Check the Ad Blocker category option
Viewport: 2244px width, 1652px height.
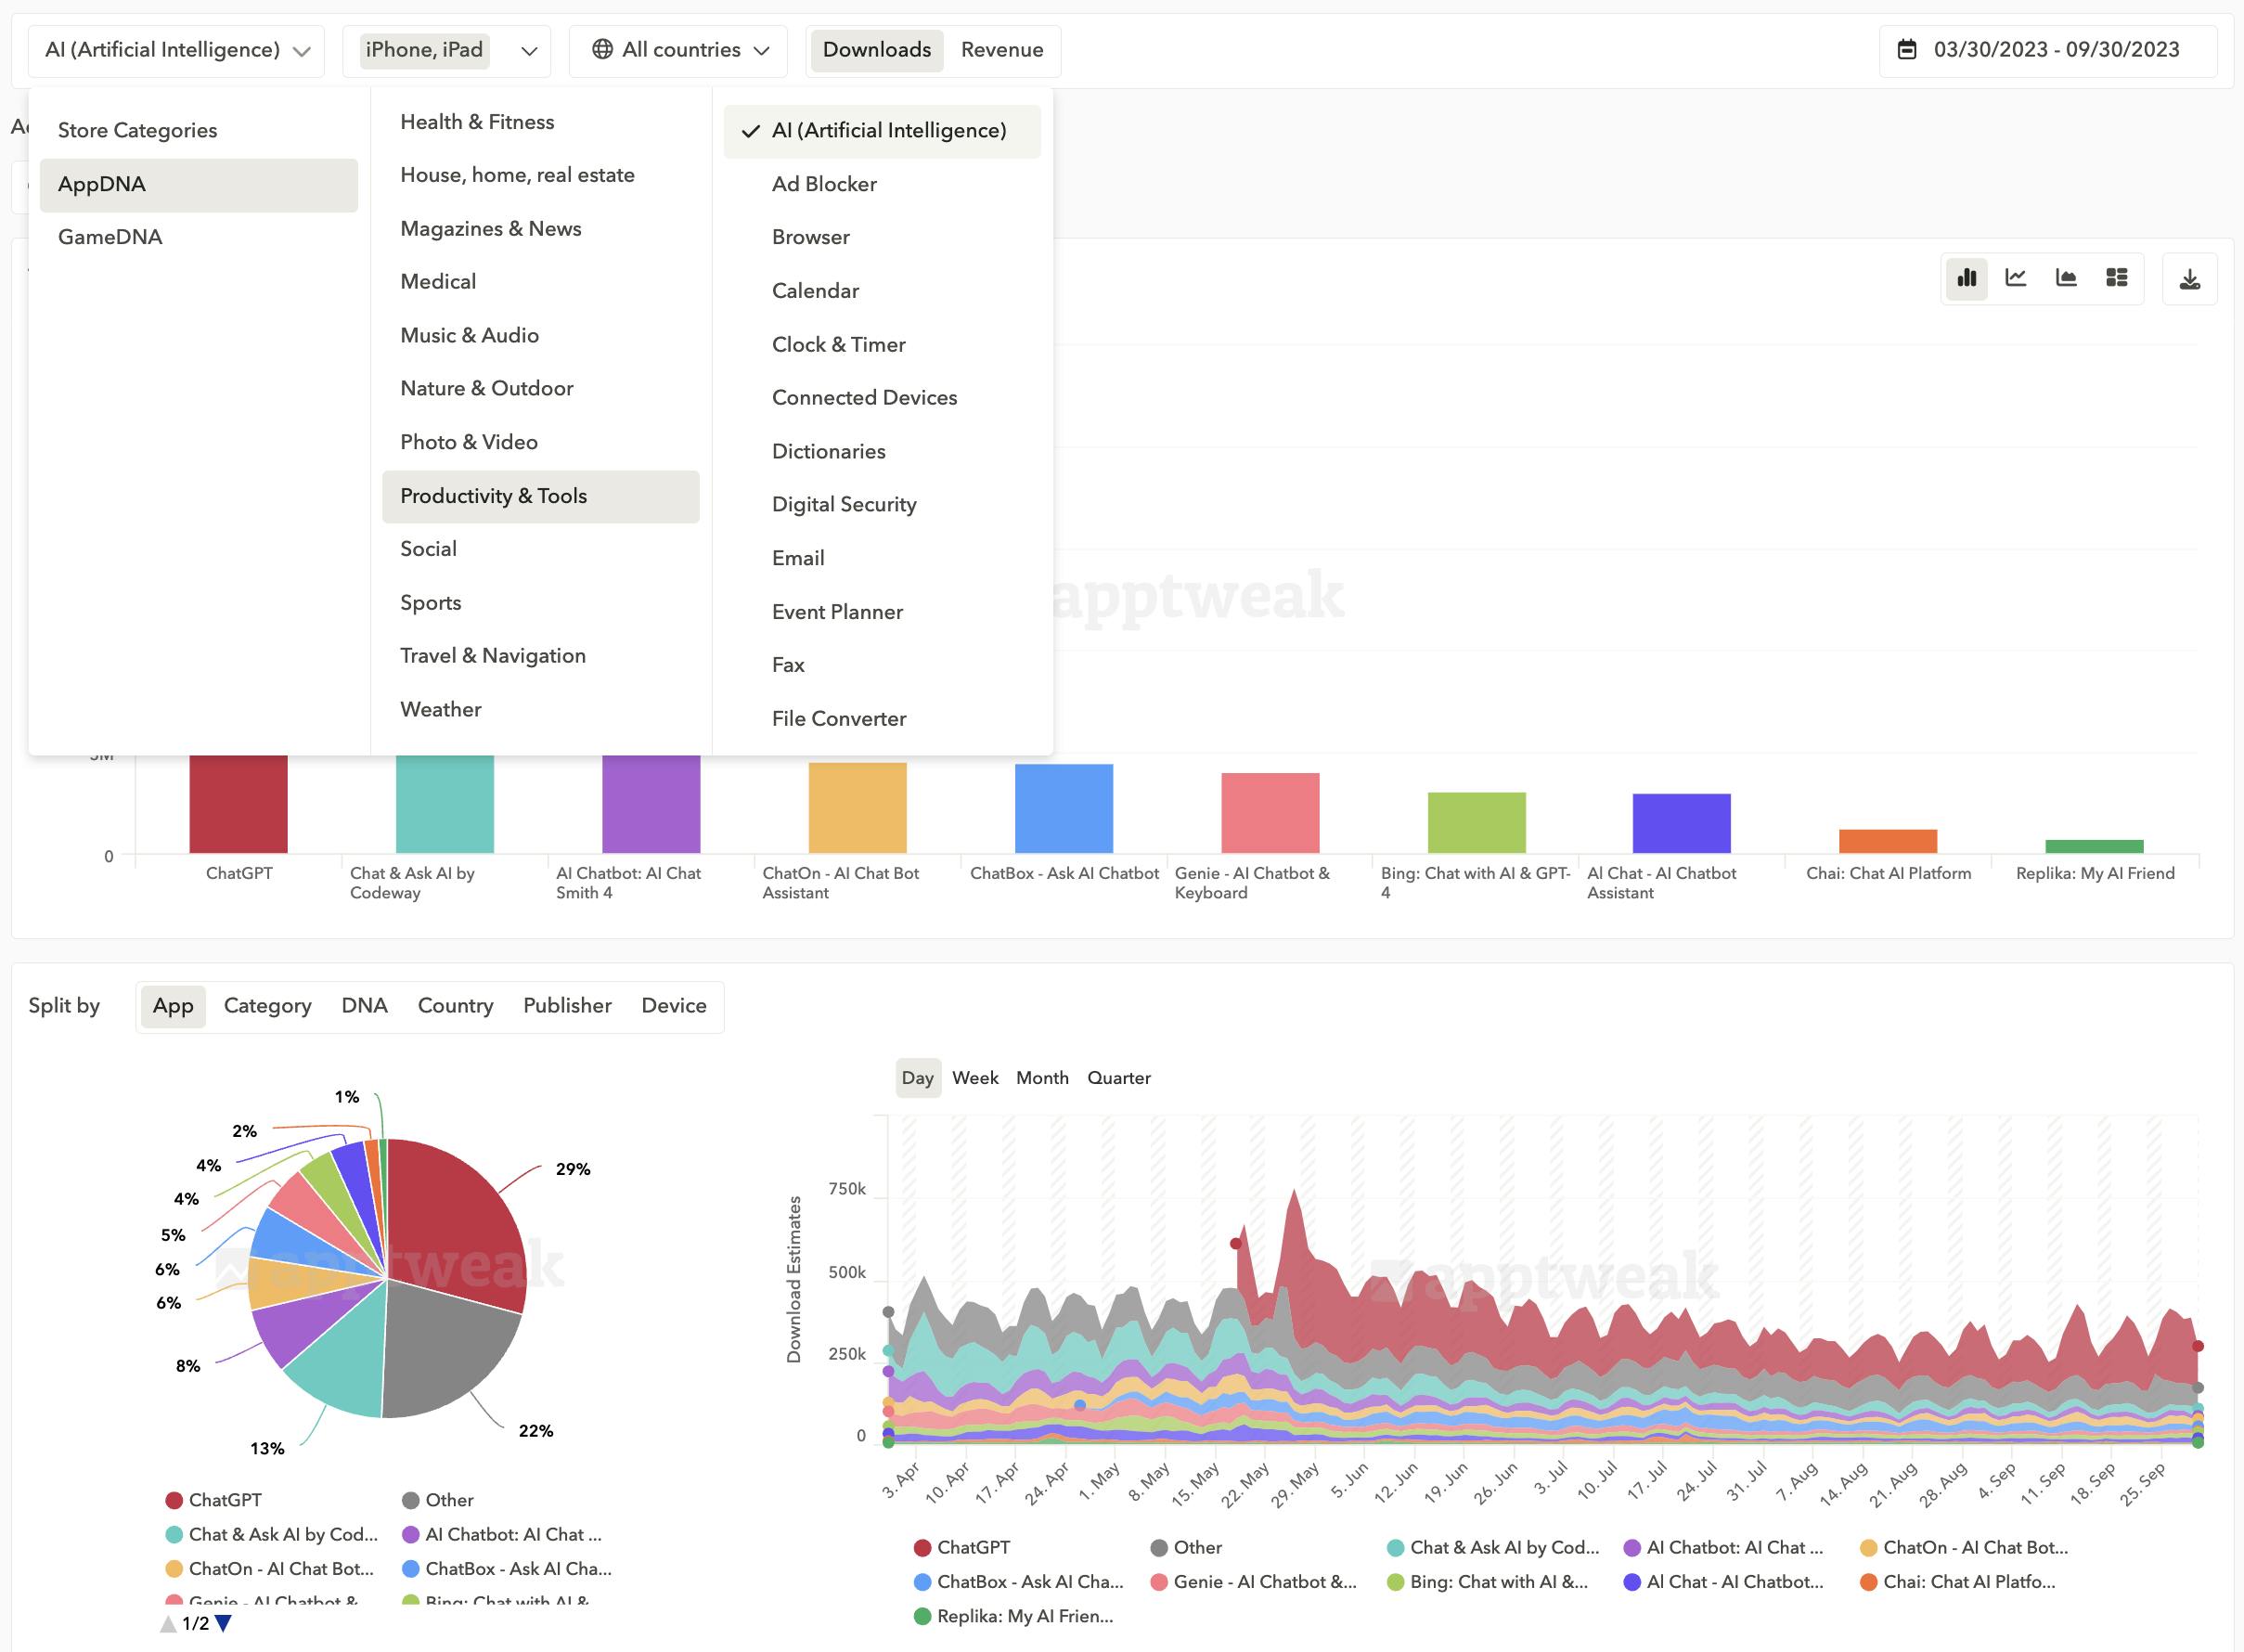[823, 184]
